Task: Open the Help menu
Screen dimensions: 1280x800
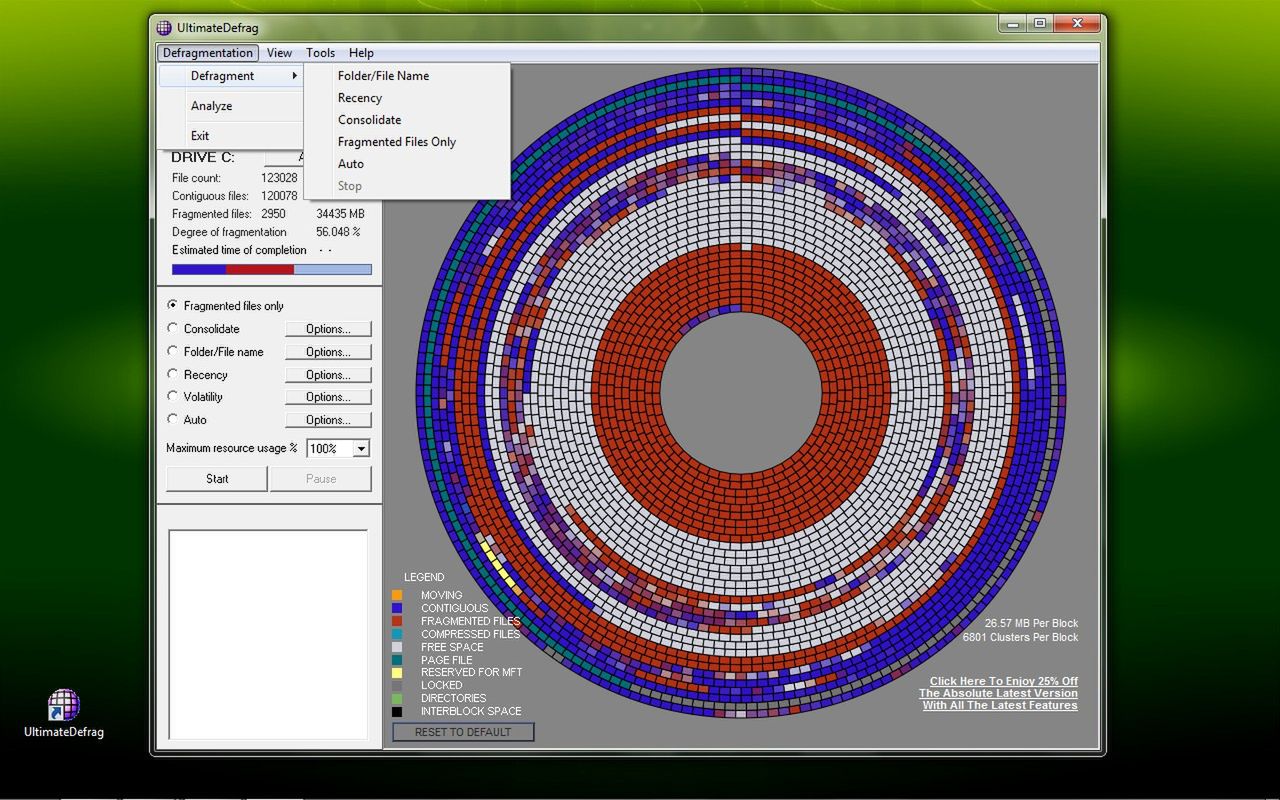Action: pos(361,53)
